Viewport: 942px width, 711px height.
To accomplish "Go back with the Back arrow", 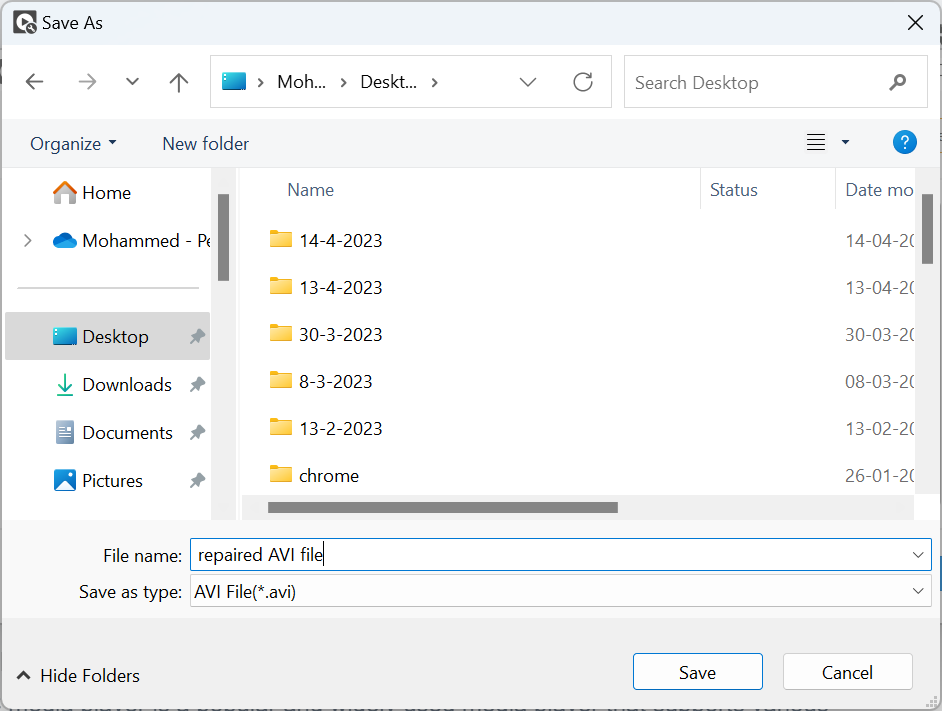I will (x=35, y=82).
